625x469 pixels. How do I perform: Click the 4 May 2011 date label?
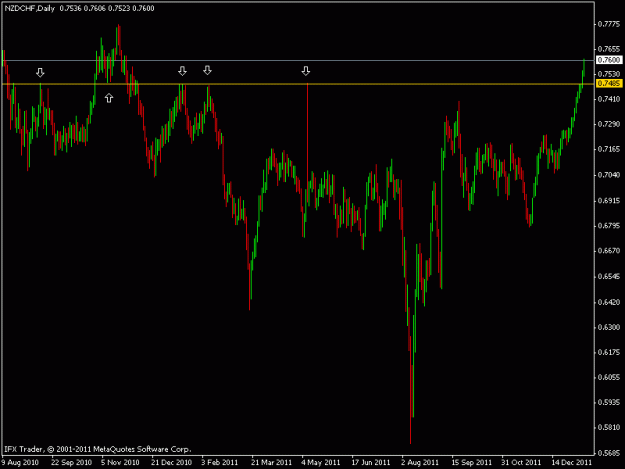(x=320, y=462)
